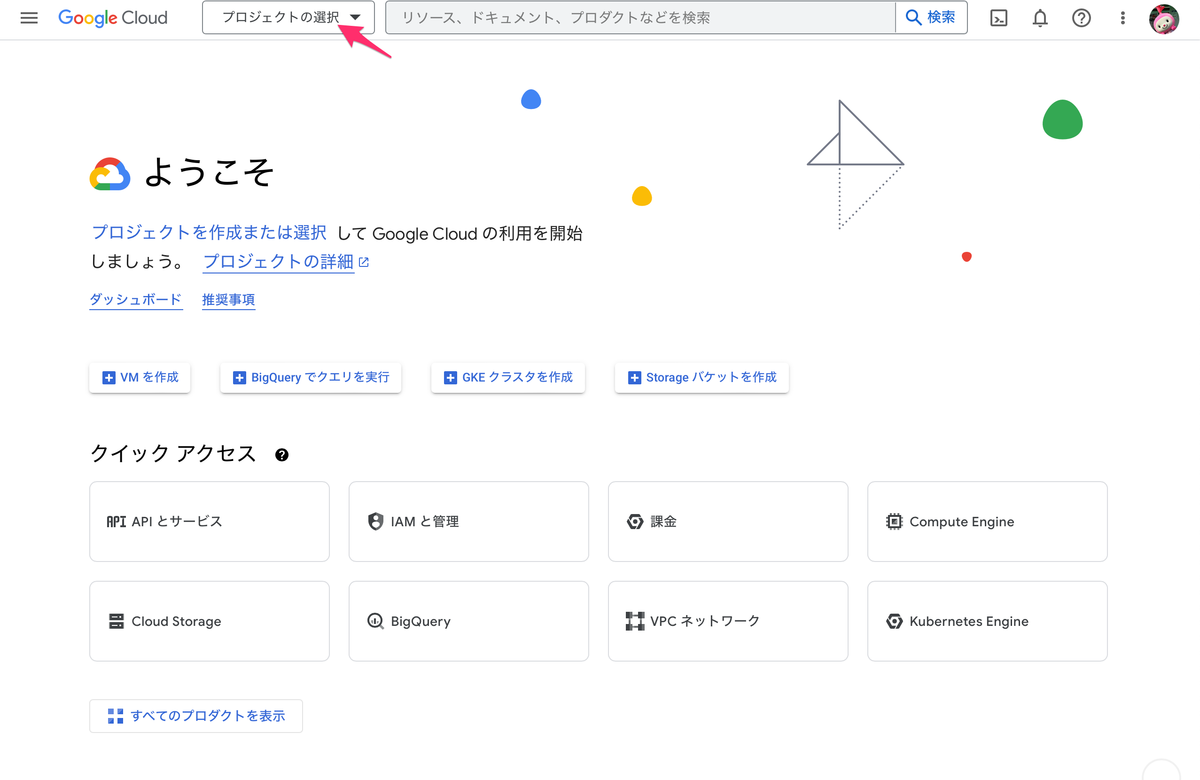Viewport: 1200px width, 780px height.
Task: Open the three-dot settings menu
Action: pyautogui.click(x=1123, y=18)
